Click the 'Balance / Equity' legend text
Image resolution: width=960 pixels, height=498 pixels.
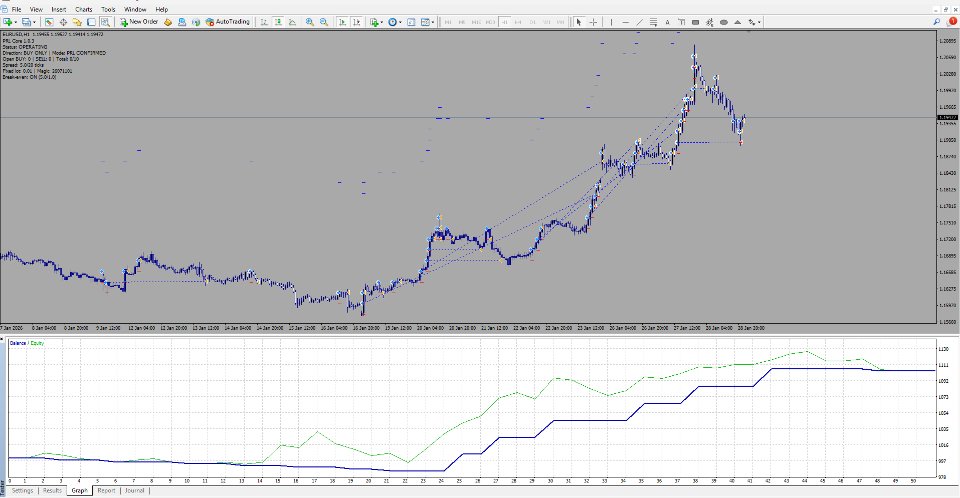point(26,343)
